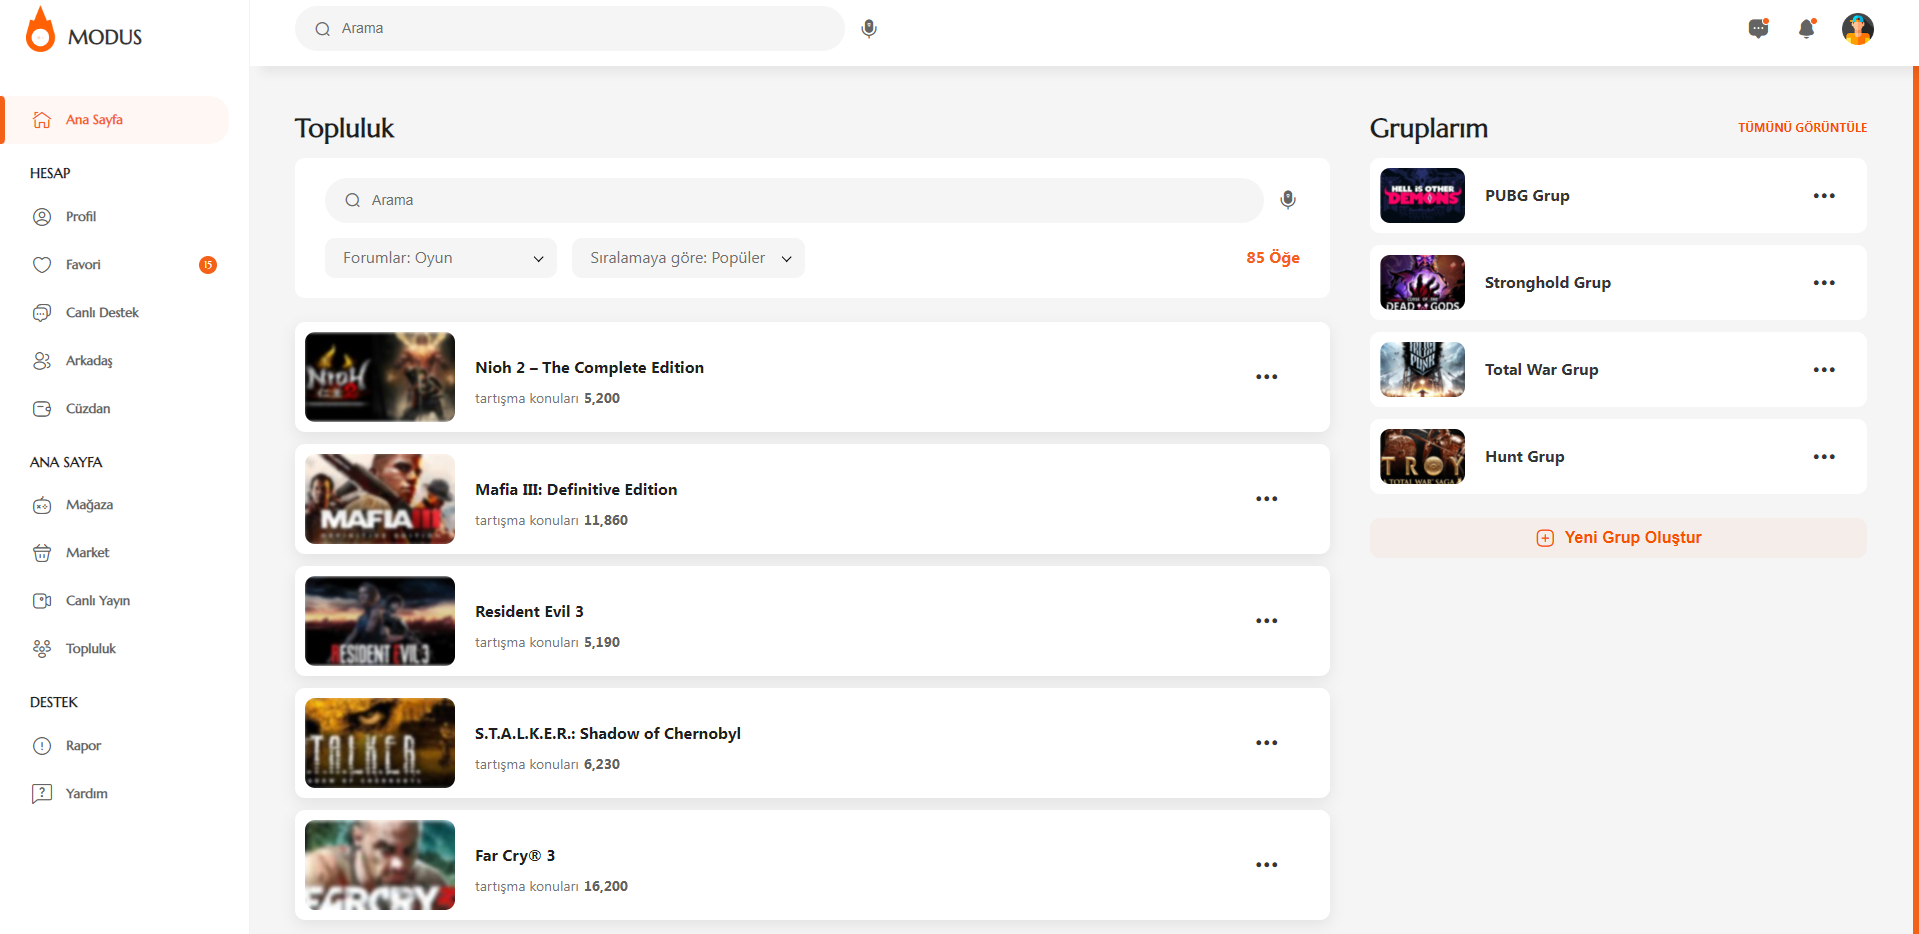Click the Arkadaş friends icon
The image size is (1919, 934).
(x=42, y=361)
